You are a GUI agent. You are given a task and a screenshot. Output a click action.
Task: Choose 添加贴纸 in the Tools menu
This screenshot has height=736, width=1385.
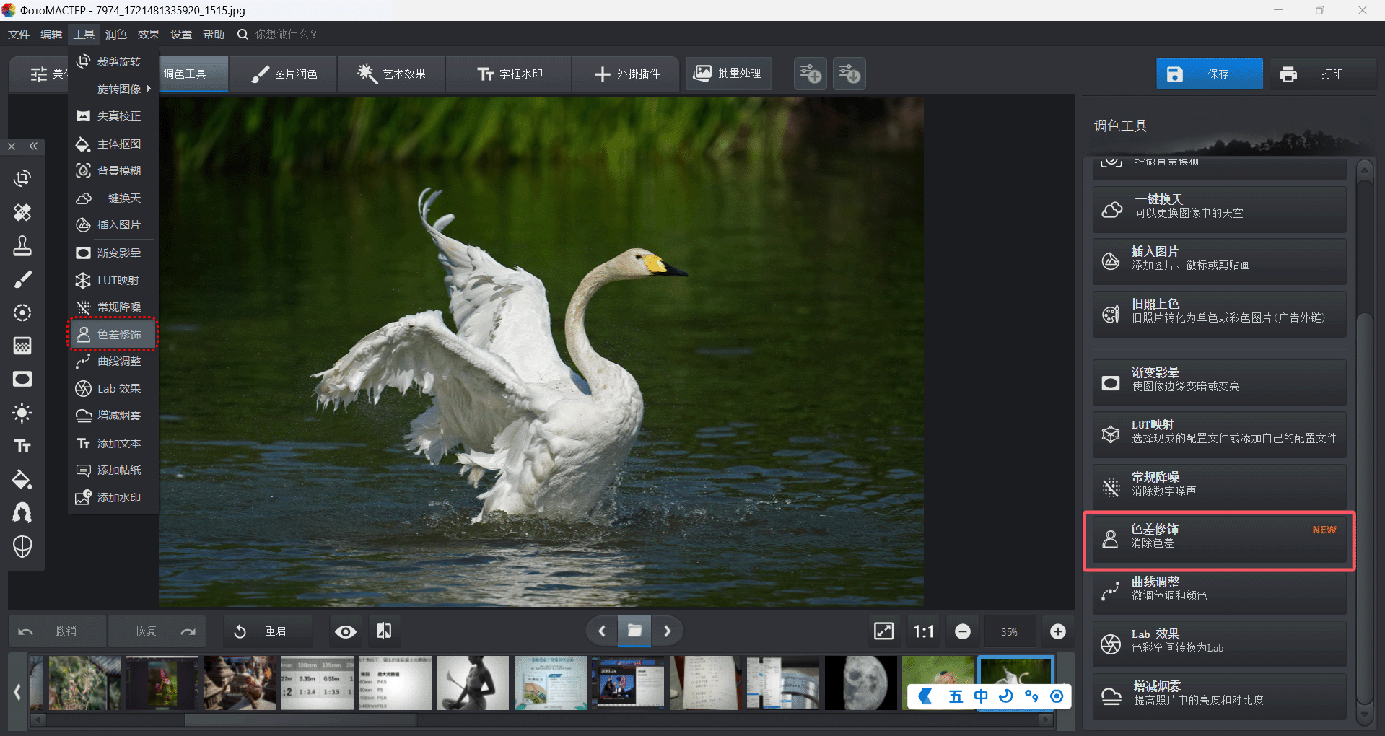[113, 470]
